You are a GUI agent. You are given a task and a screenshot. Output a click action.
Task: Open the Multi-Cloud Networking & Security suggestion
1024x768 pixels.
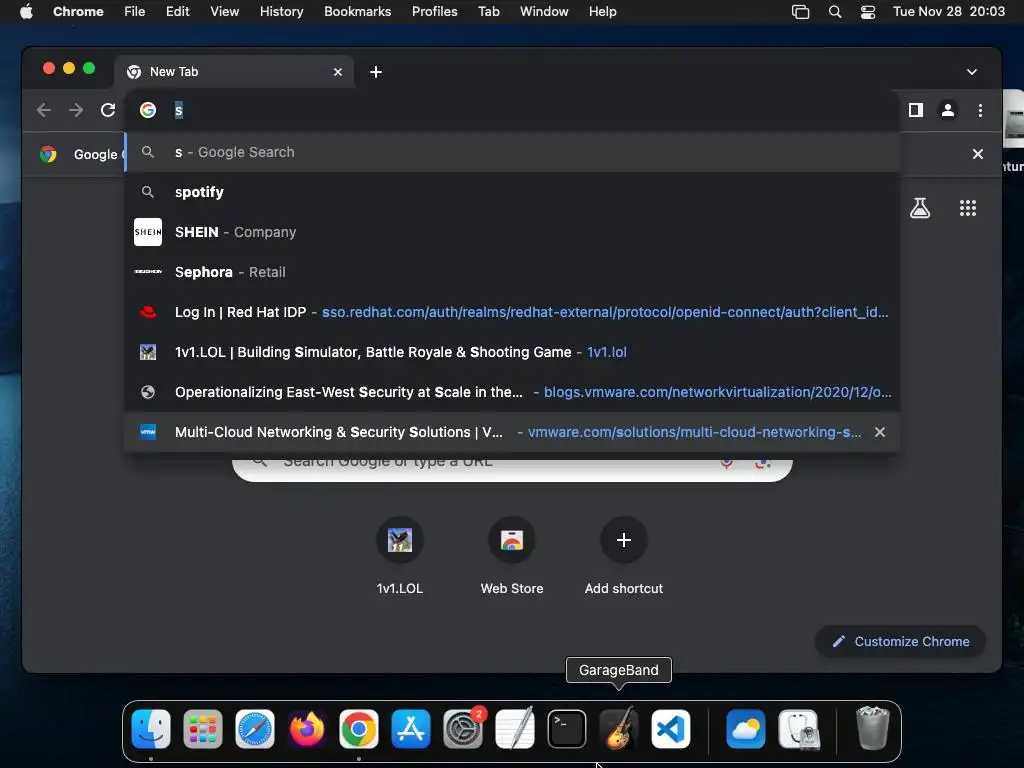(x=512, y=432)
